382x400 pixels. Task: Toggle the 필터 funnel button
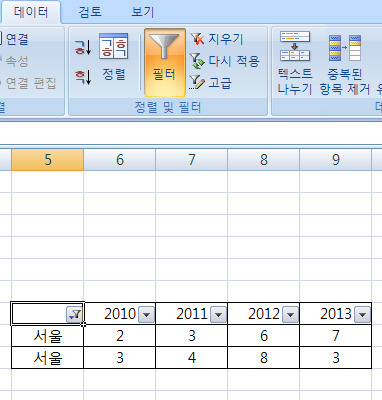coord(165,63)
